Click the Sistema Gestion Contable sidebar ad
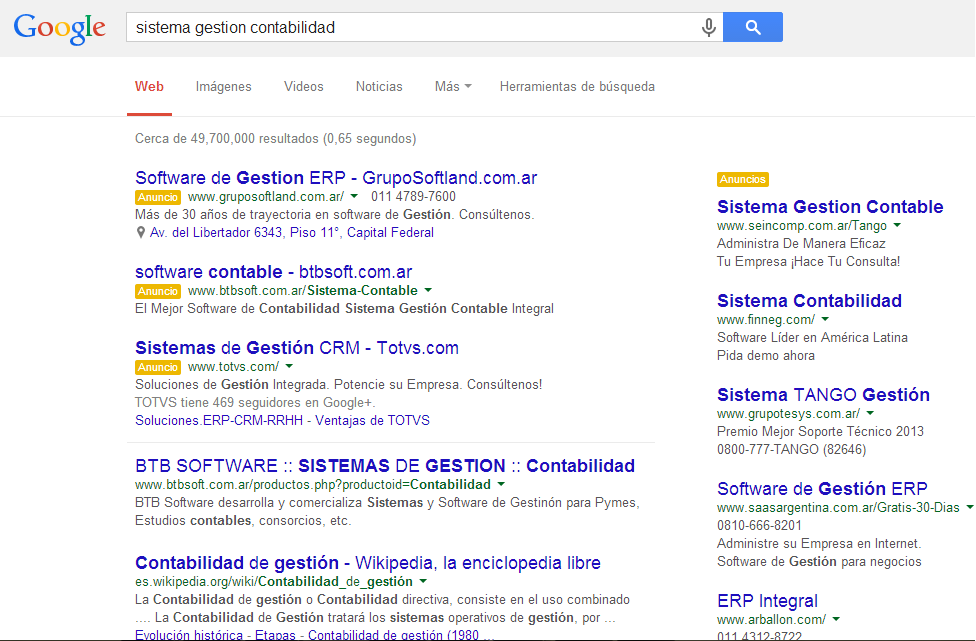This screenshot has width=976, height=641. pyautogui.click(x=830, y=206)
